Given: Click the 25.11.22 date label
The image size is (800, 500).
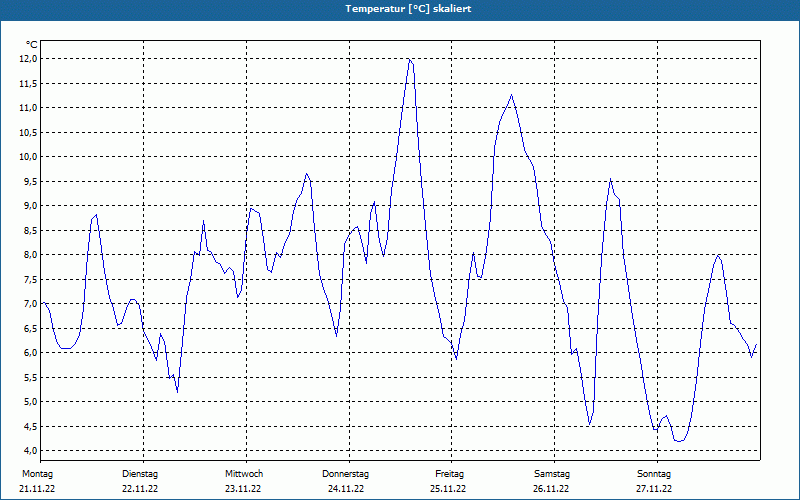Looking at the screenshot, I should click(x=448, y=489).
